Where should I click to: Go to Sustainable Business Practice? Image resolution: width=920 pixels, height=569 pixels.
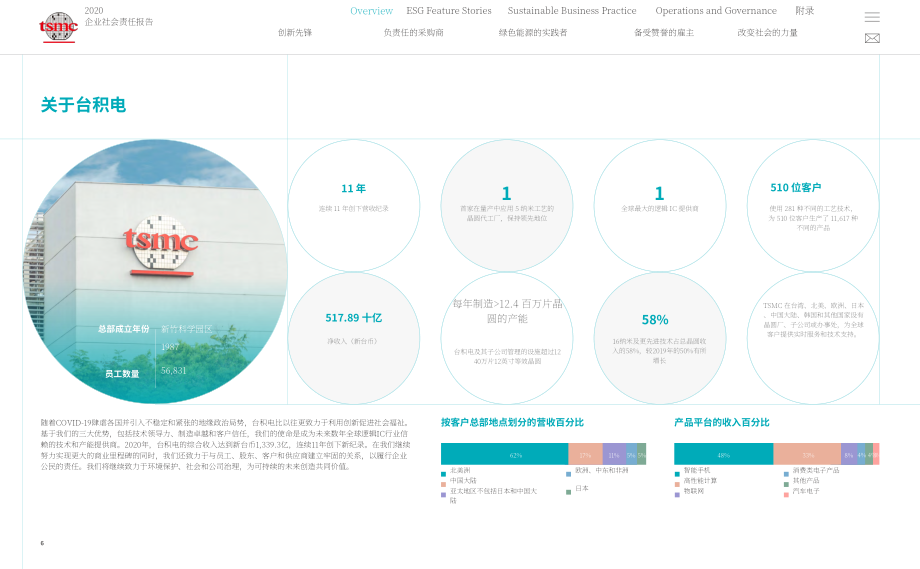(x=572, y=11)
